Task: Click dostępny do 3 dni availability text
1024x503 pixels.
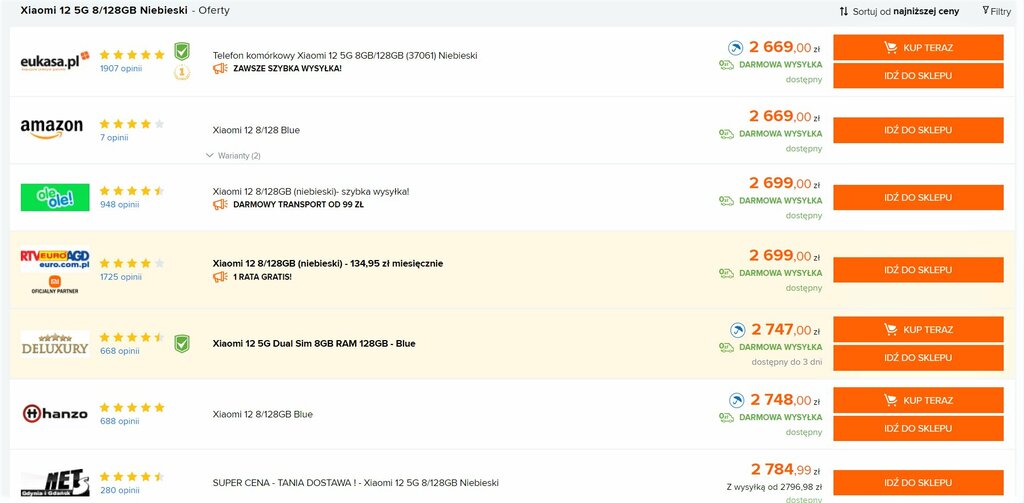Action: [786, 361]
